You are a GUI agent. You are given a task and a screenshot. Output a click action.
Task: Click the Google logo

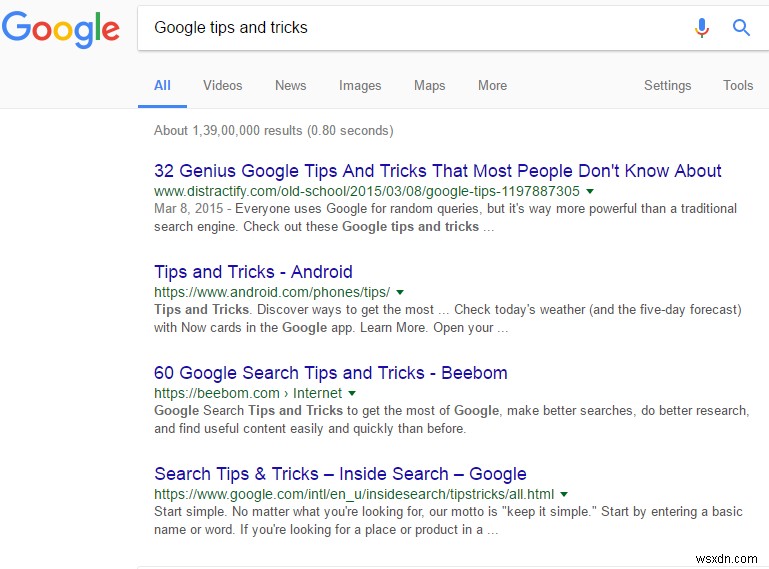[60, 28]
